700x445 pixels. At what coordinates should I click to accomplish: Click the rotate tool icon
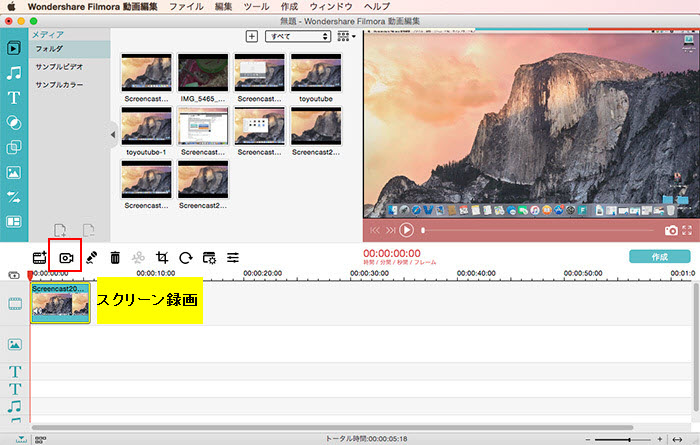click(x=186, y=258)
